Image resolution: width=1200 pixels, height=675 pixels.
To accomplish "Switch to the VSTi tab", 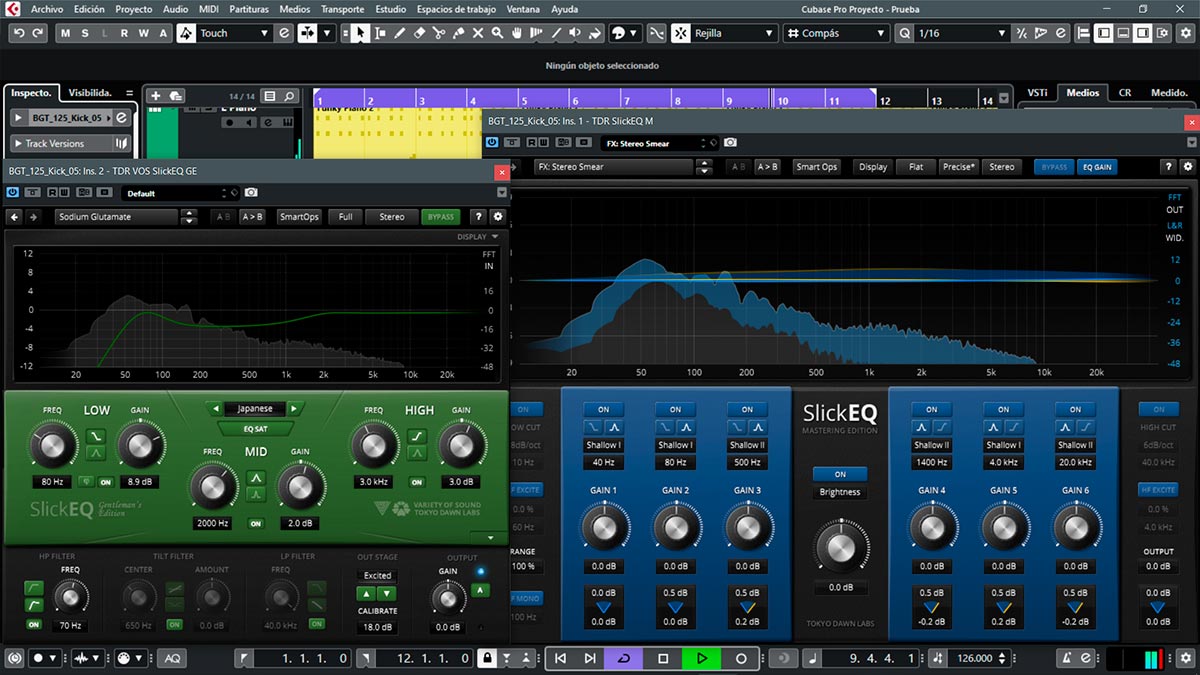I will pos(1037,93).
